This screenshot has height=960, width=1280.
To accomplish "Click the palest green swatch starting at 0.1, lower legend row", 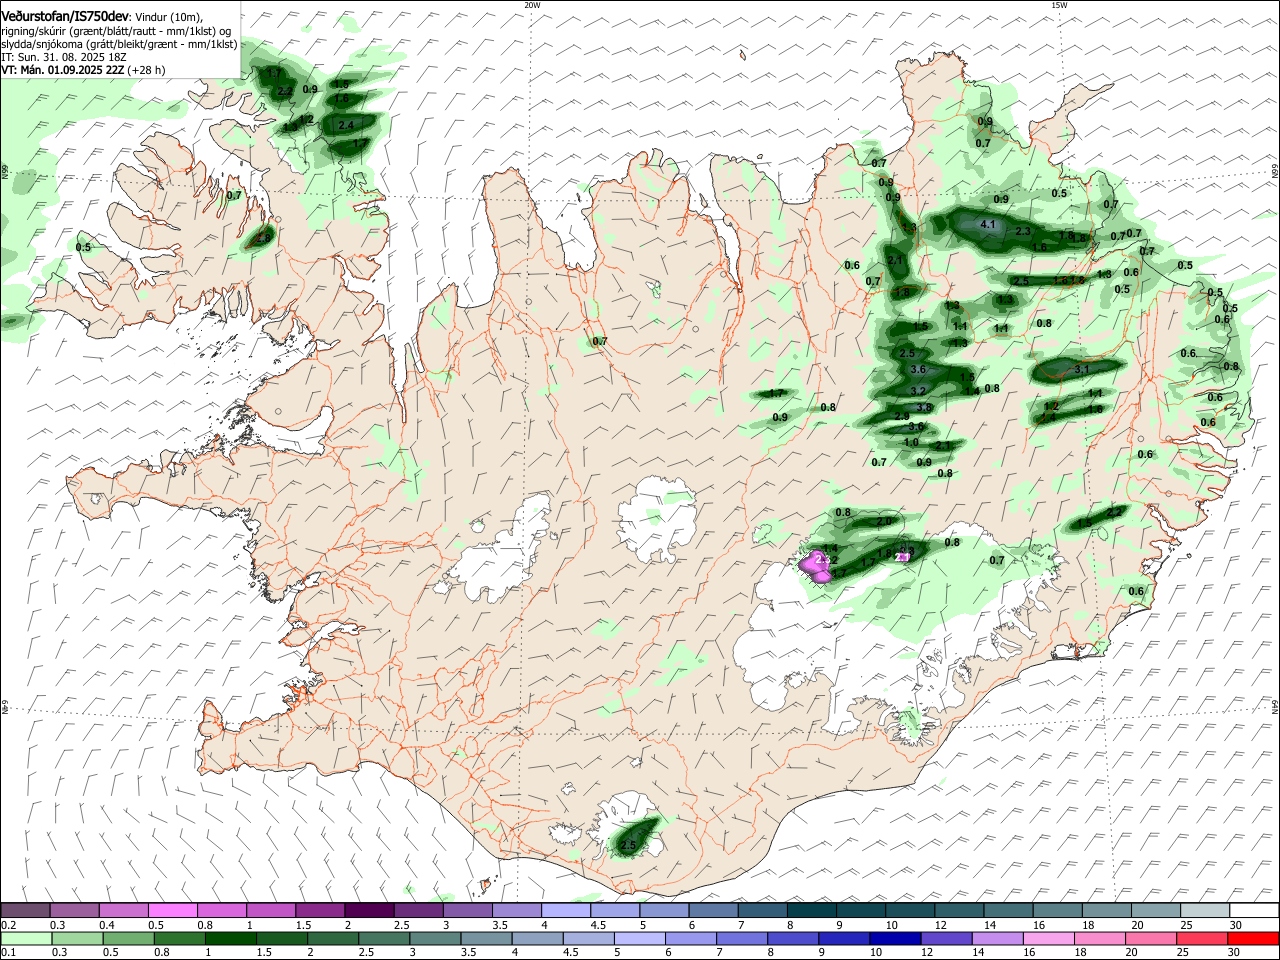I will tap(26, 938).
